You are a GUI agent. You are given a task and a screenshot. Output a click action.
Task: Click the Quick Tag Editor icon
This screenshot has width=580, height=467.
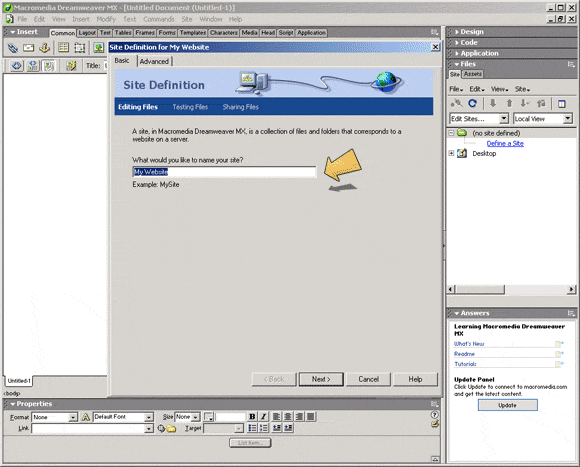pyautogui.click(x=435, y=424)
